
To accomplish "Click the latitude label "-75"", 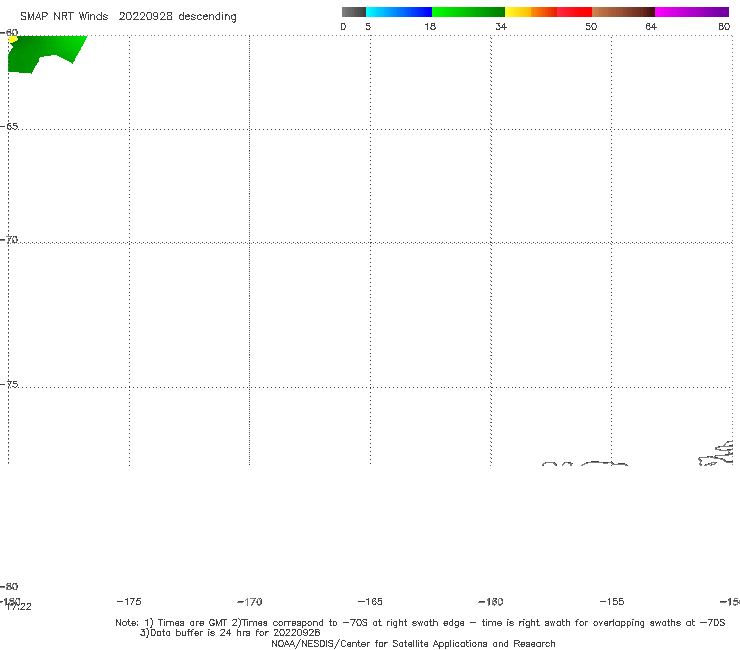I will point(9,384).
